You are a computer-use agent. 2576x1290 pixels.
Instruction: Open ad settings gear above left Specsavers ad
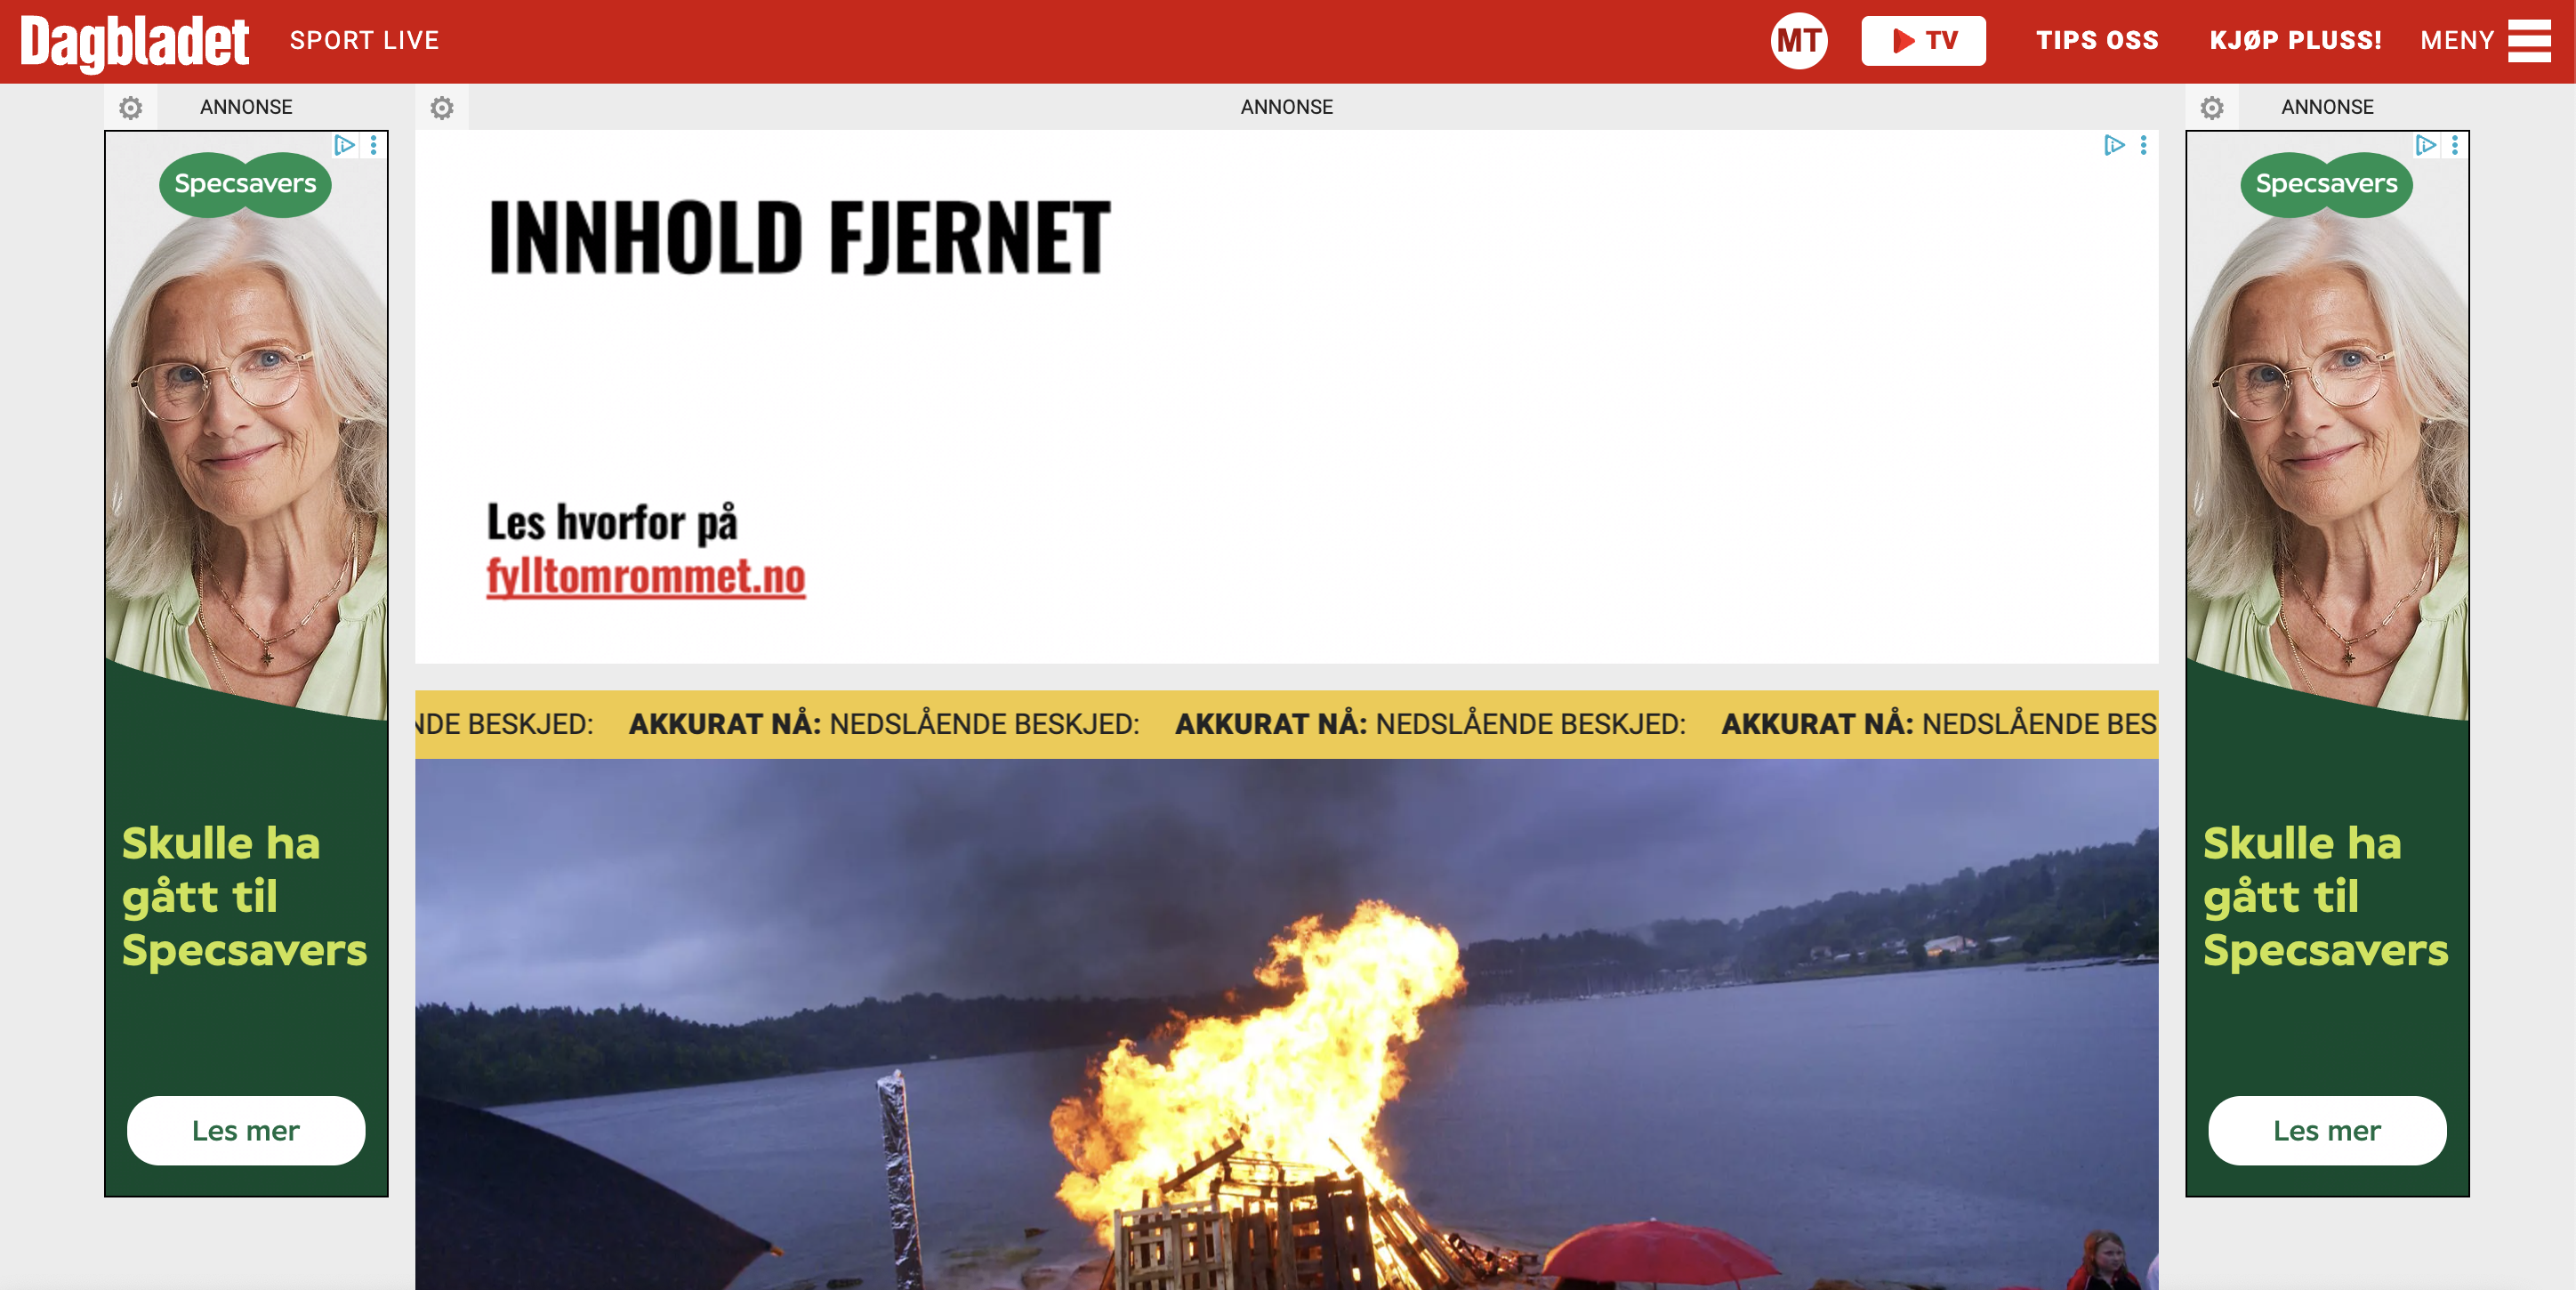coord(131,107)
